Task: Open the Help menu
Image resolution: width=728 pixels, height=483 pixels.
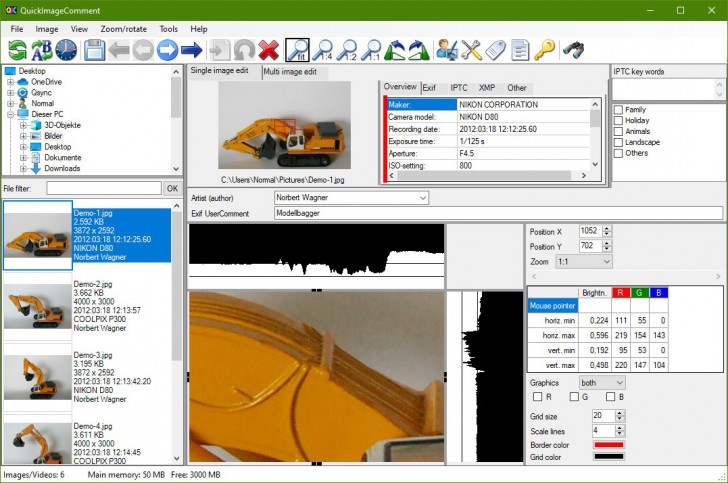Action: pyautogui.click(x=199, y=29)
